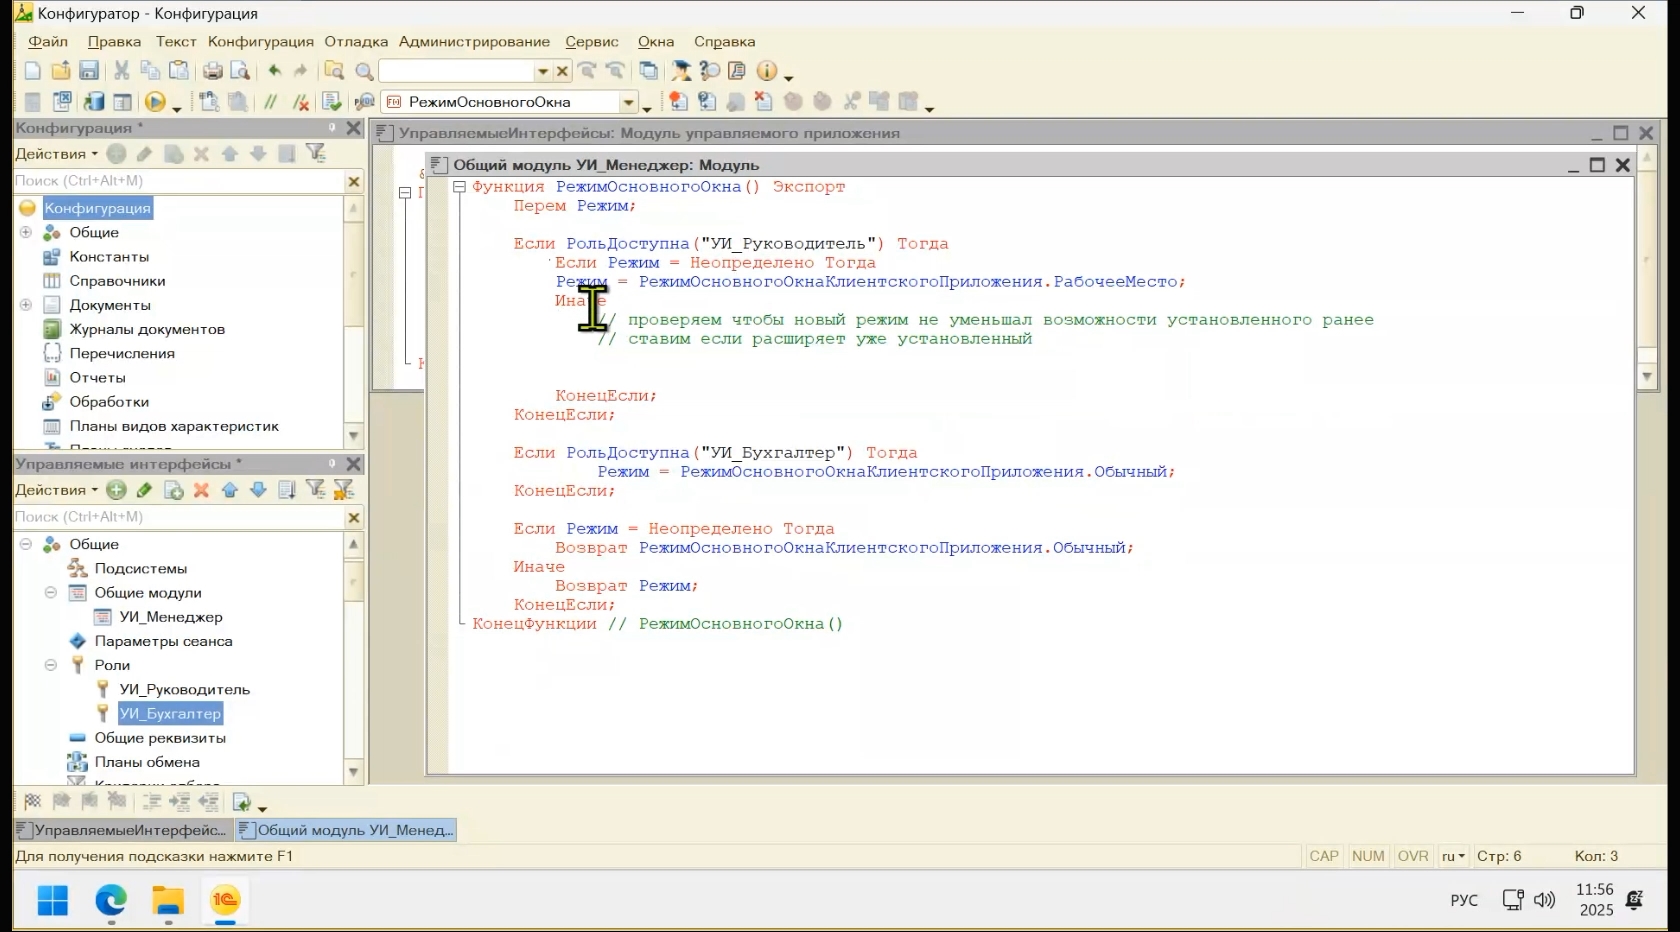Image resolution: width=1680 pixels, height=932 pixels.
Task: Collapse the Роли tree node
Action: point(51,665)
